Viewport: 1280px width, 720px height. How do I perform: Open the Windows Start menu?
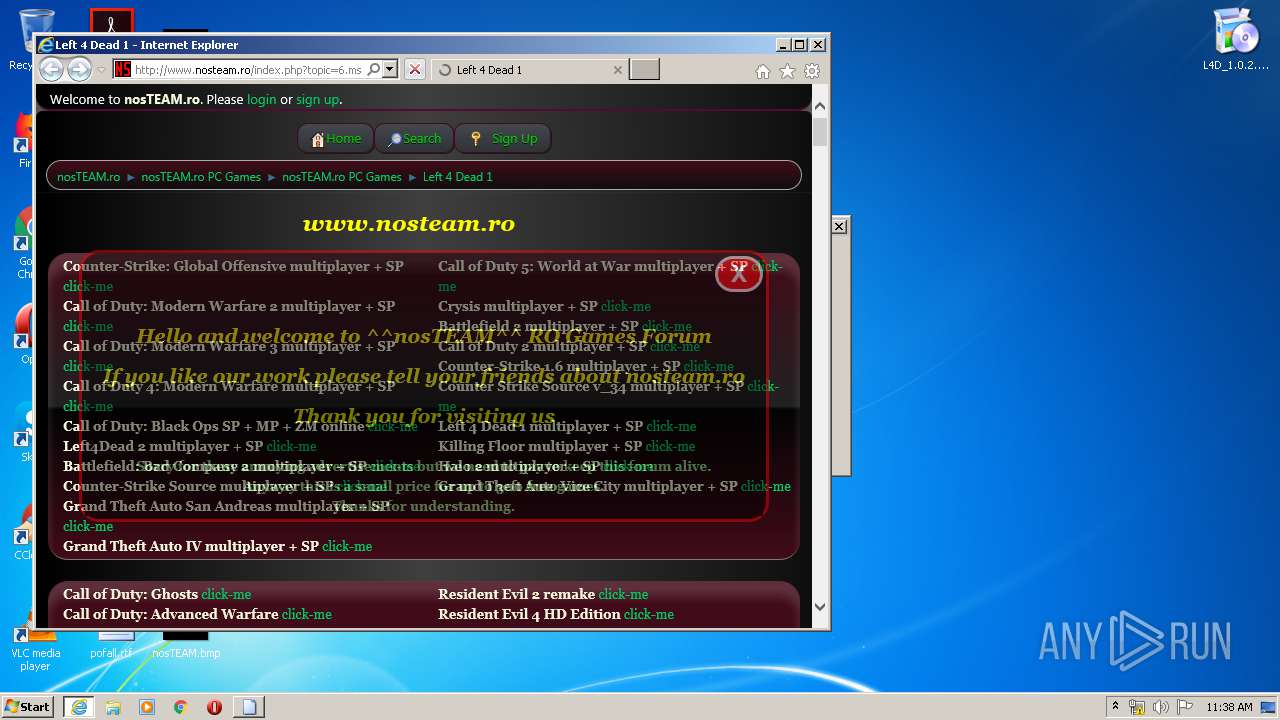(x=27, y=706)
